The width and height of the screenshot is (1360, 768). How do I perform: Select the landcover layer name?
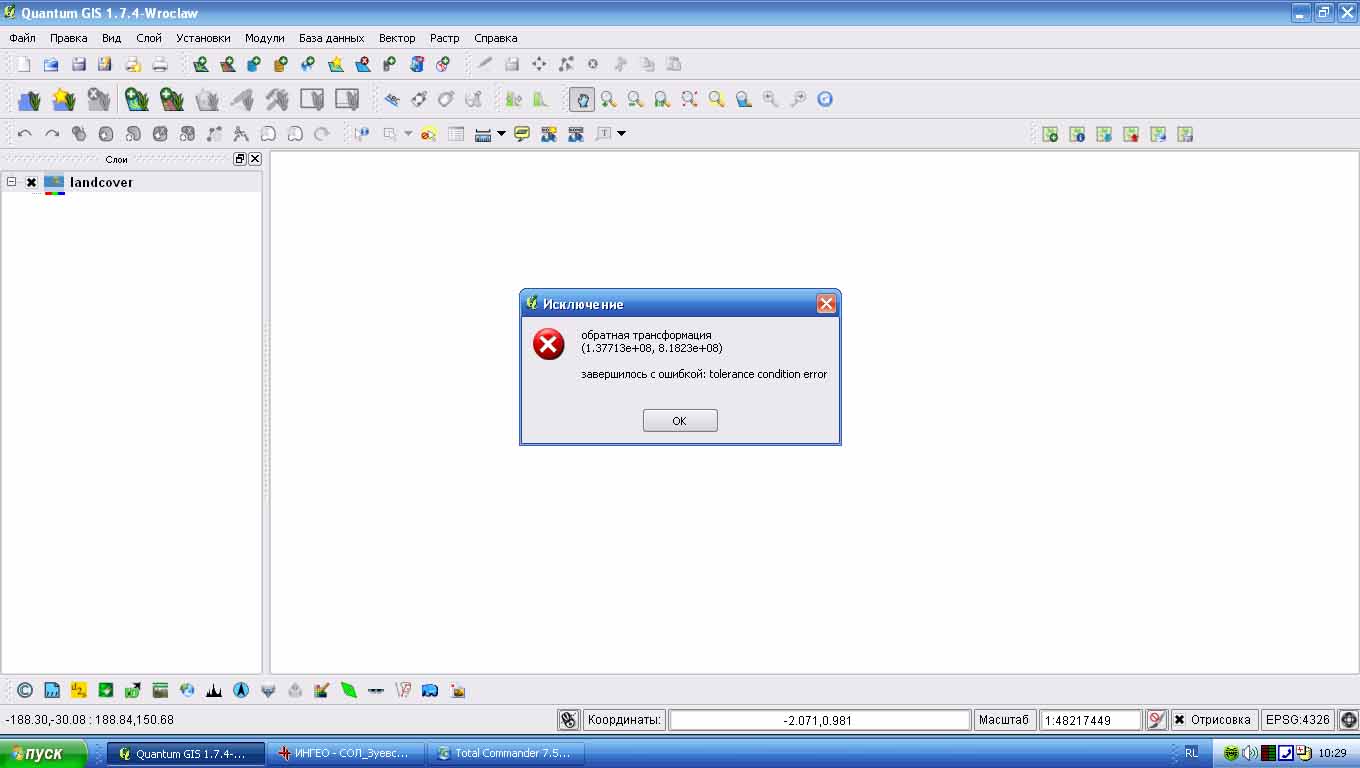coord(101,182)
